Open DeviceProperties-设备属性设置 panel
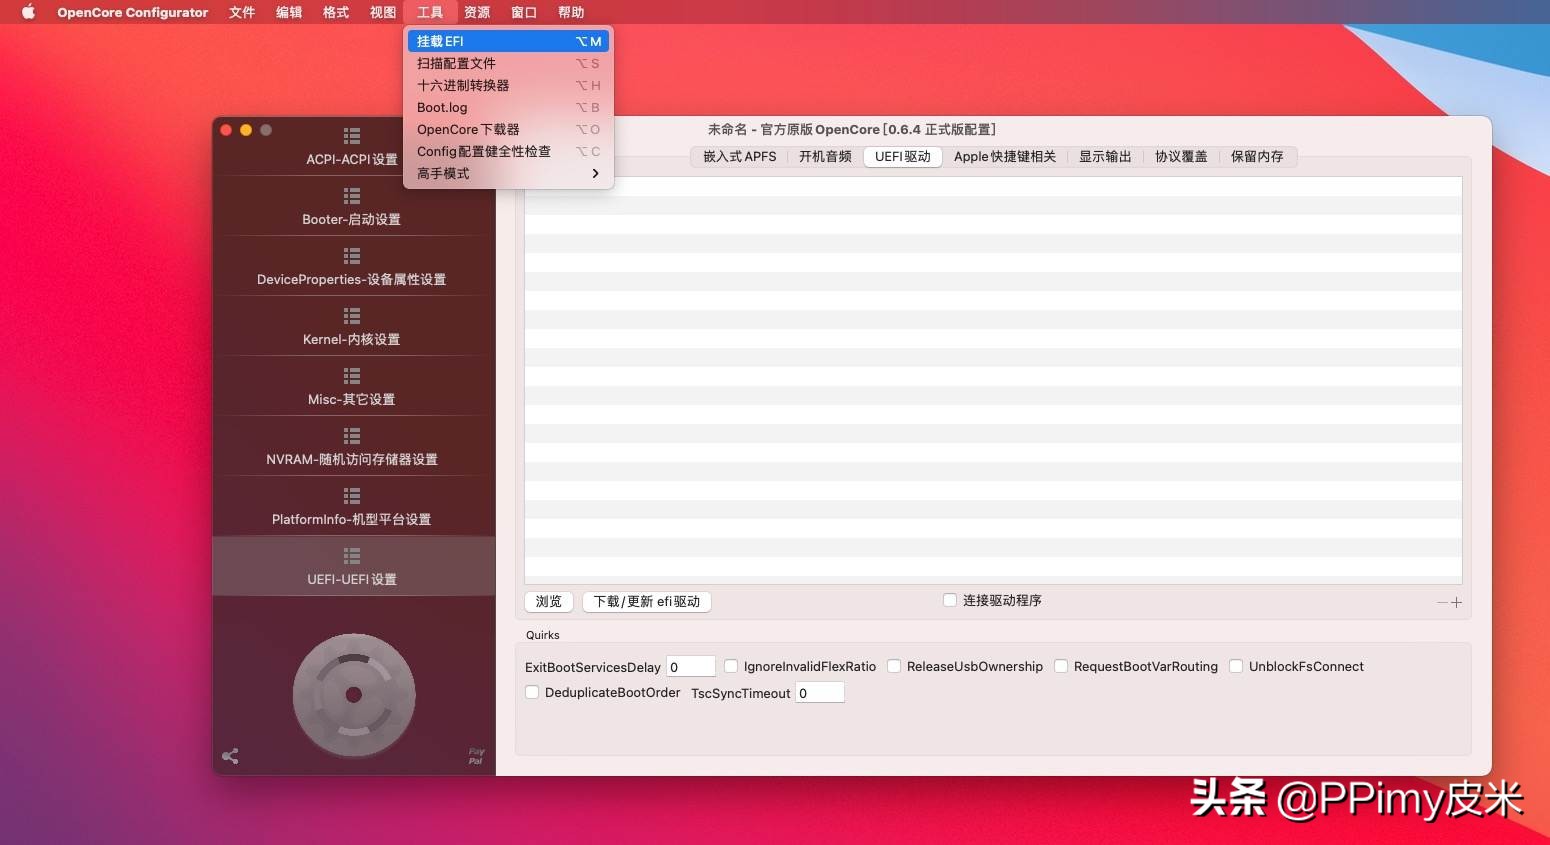The image size is (1550, 845). coord(352,267)
